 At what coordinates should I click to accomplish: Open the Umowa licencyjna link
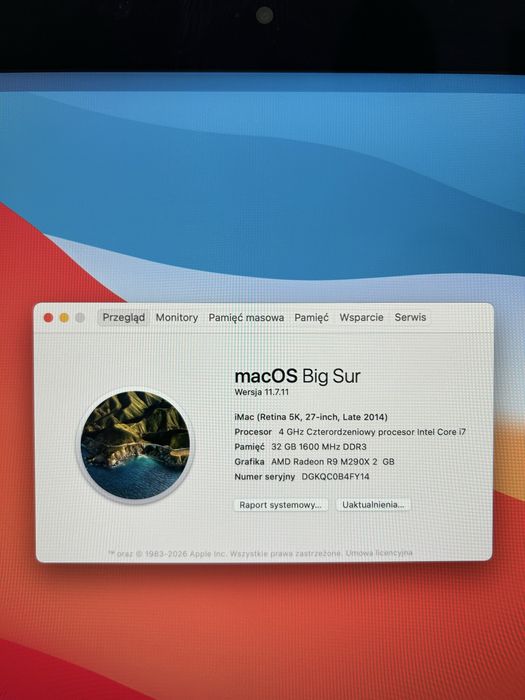coord(379,553)
